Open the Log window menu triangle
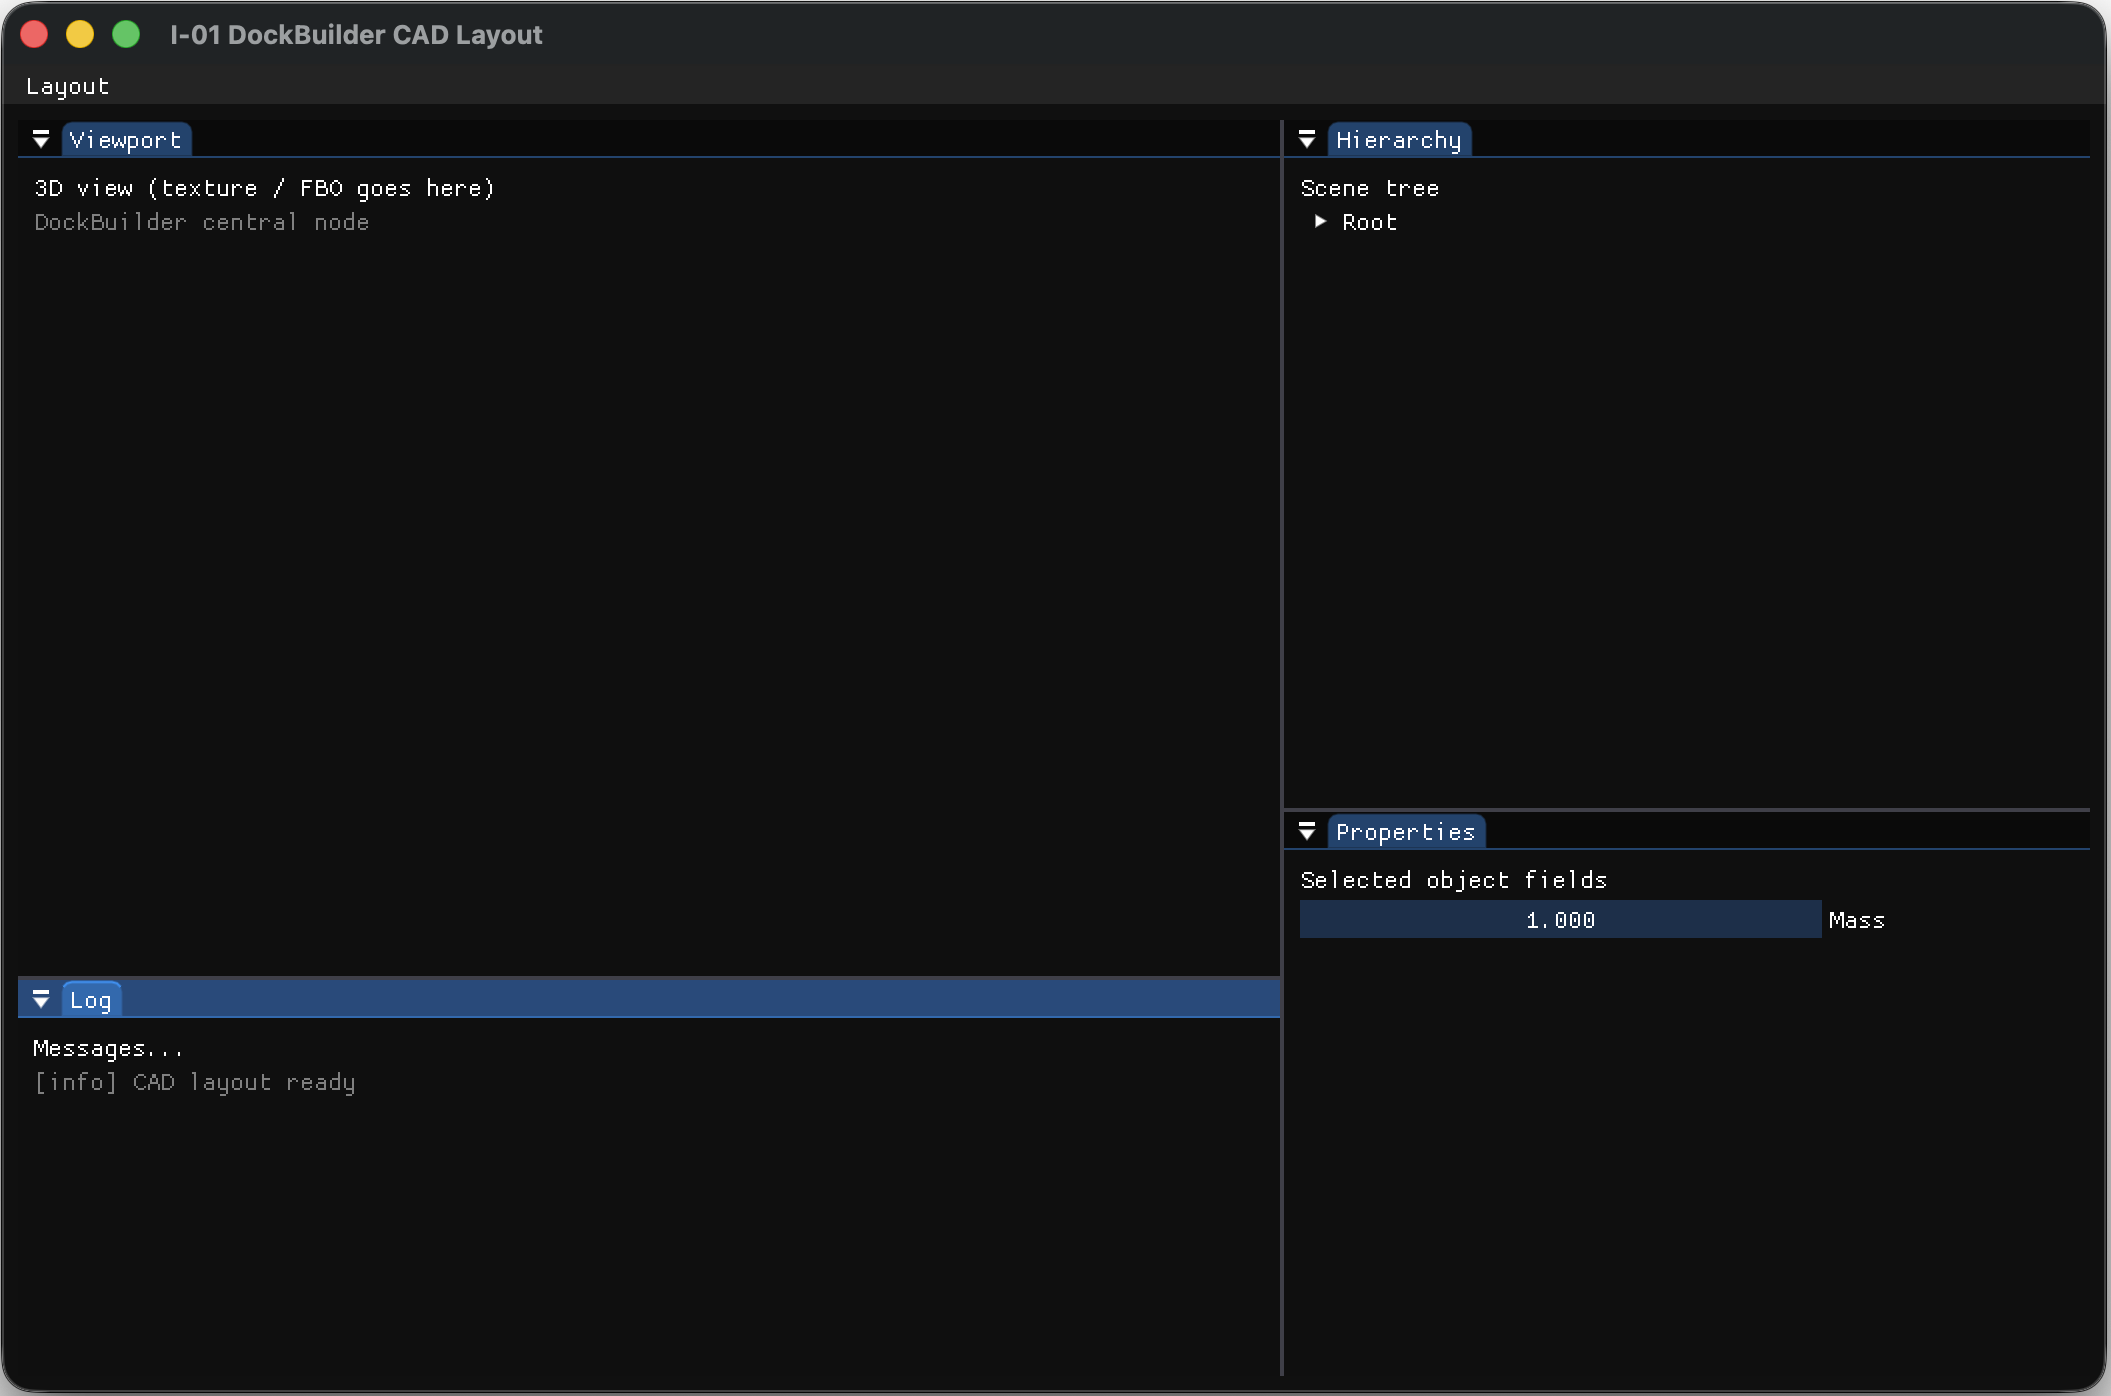 pos(41,999)
